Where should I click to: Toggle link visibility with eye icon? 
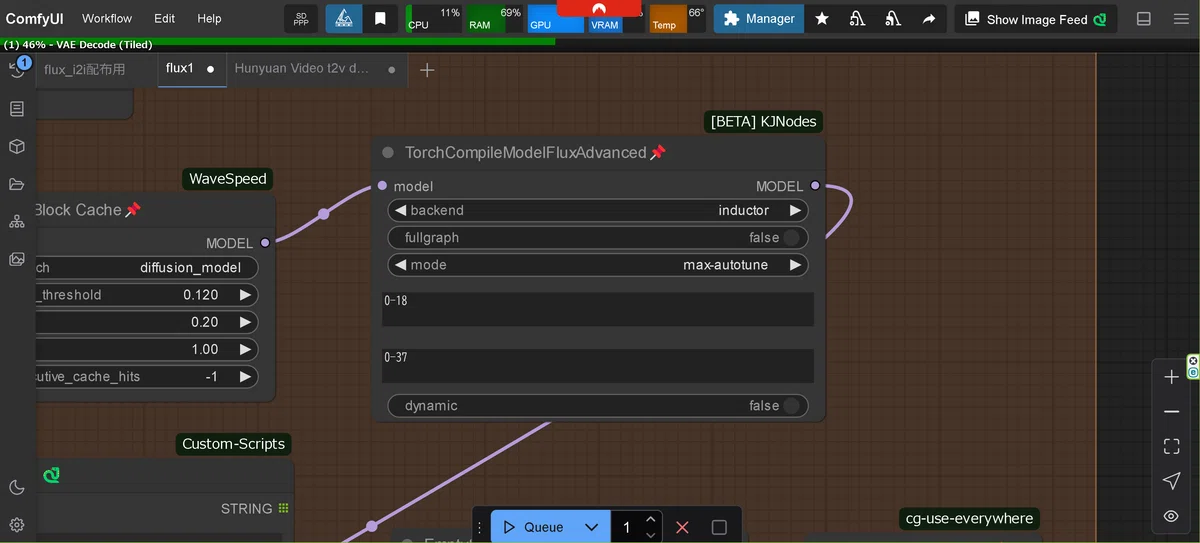[1171, 516]
